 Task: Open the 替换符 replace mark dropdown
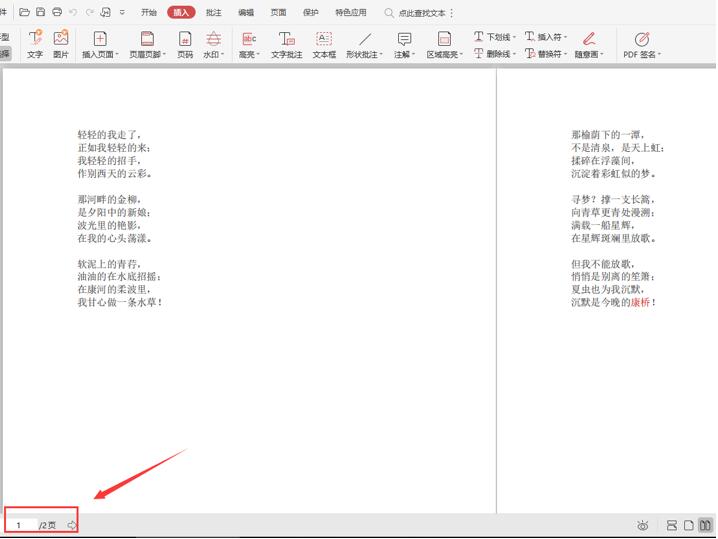(546, 54)
